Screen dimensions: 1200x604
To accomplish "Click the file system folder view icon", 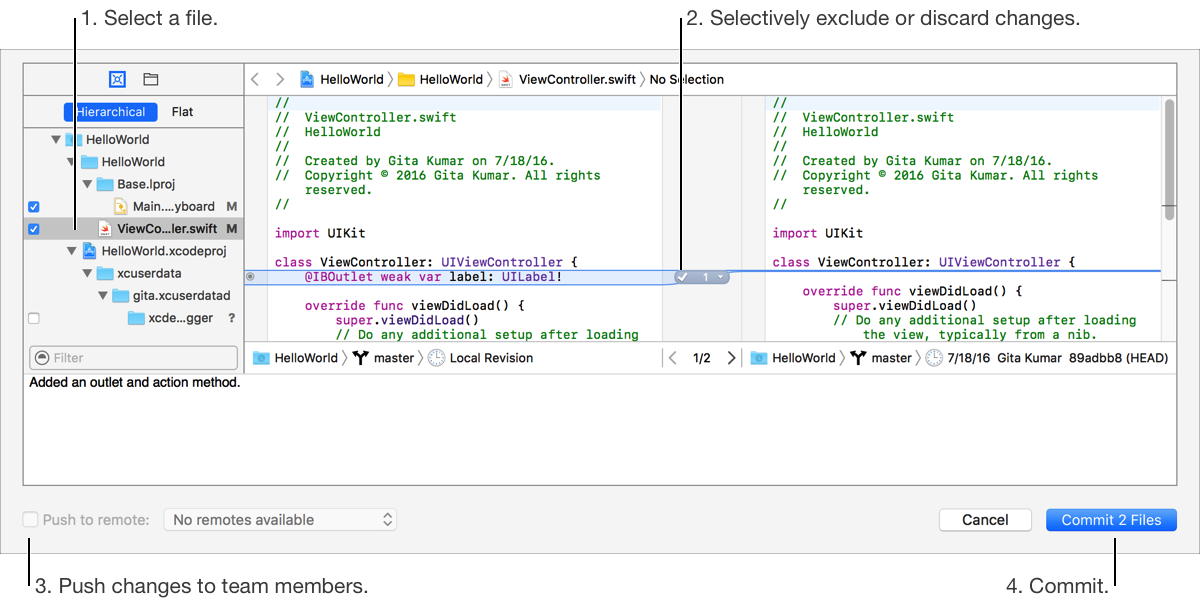I will coord(151,79).
